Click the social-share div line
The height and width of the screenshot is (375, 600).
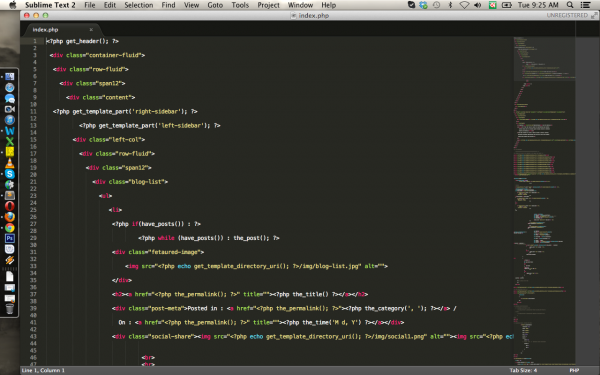tap(313, 337)
